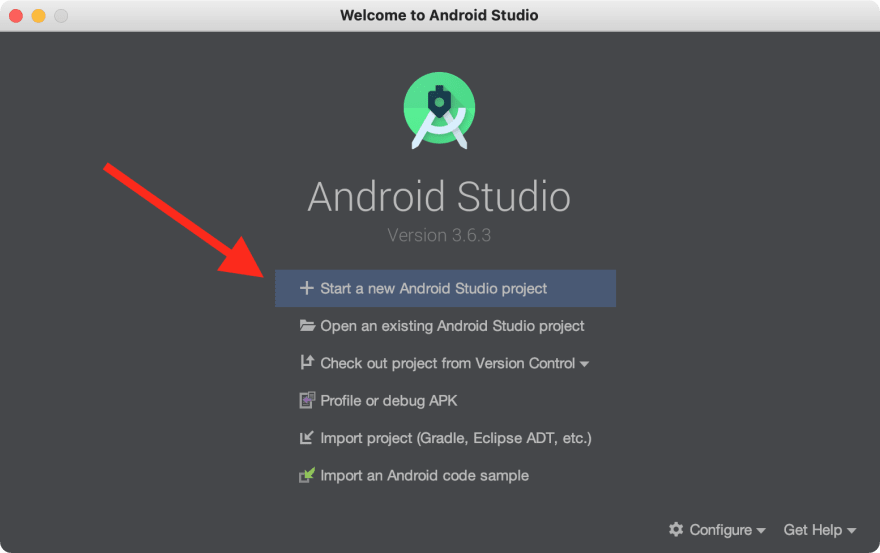
Task: Minimize the window with yellow button
Action: point(38,16)
